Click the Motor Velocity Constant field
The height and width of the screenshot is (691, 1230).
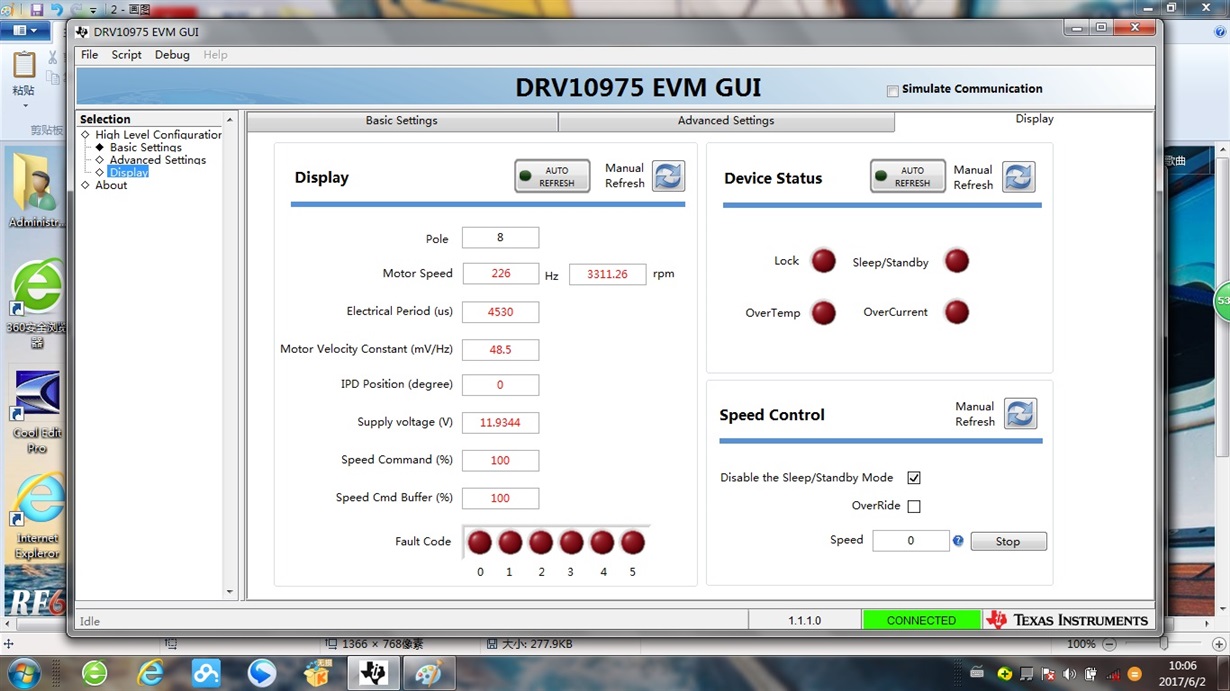point(500,350)
